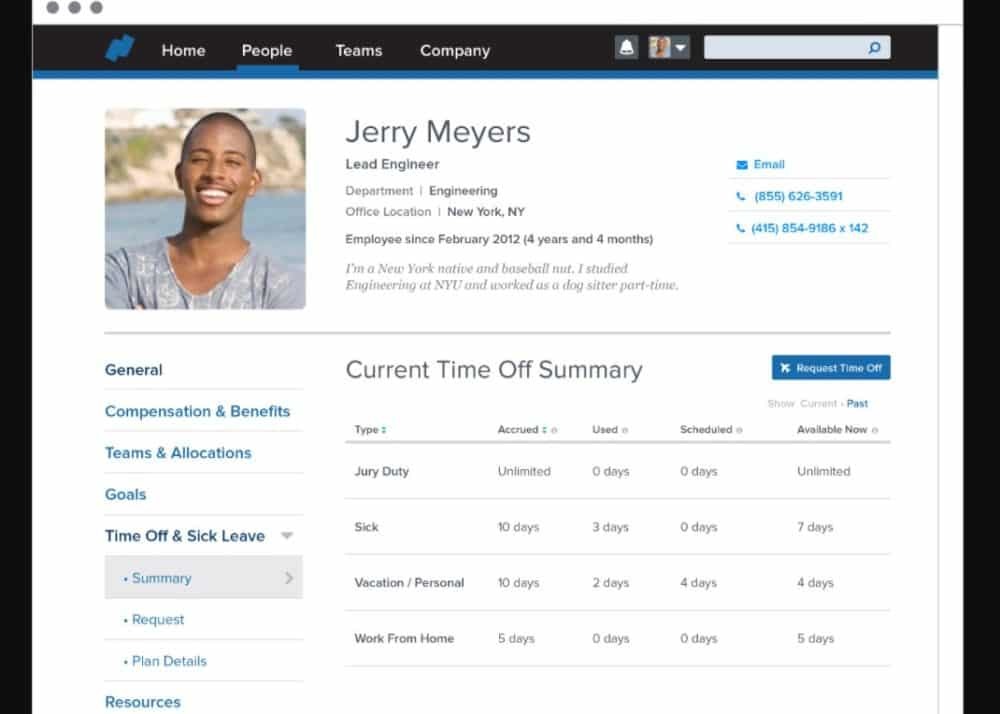Click the info icon next to Used

[625, 430]
